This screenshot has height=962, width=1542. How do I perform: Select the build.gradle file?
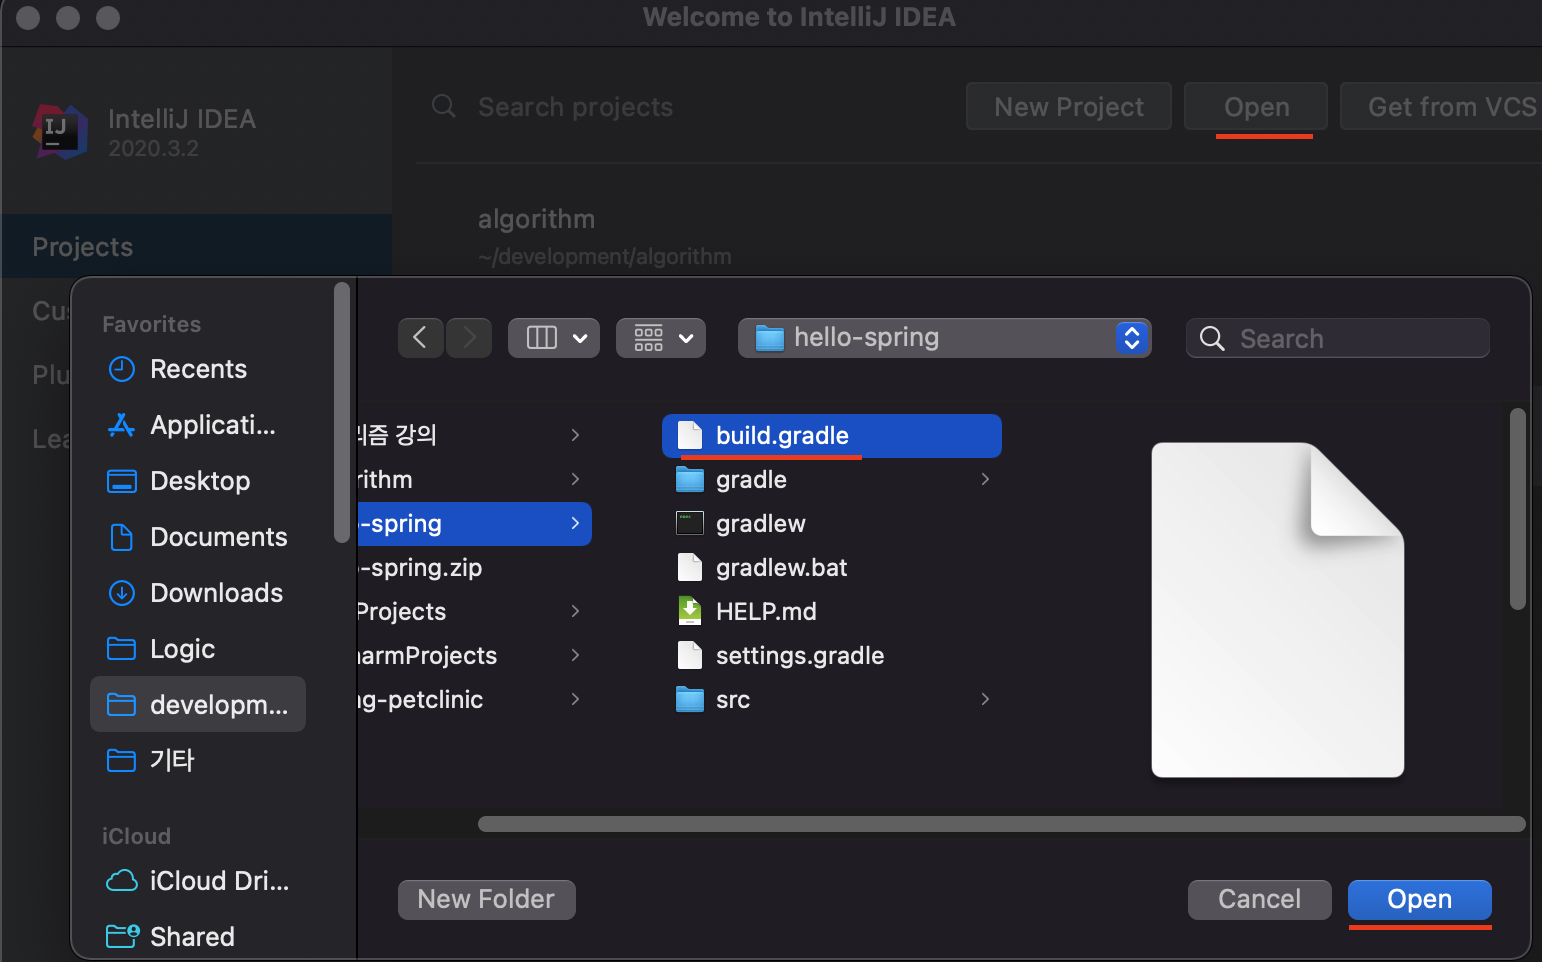click(x=832, y=436)
